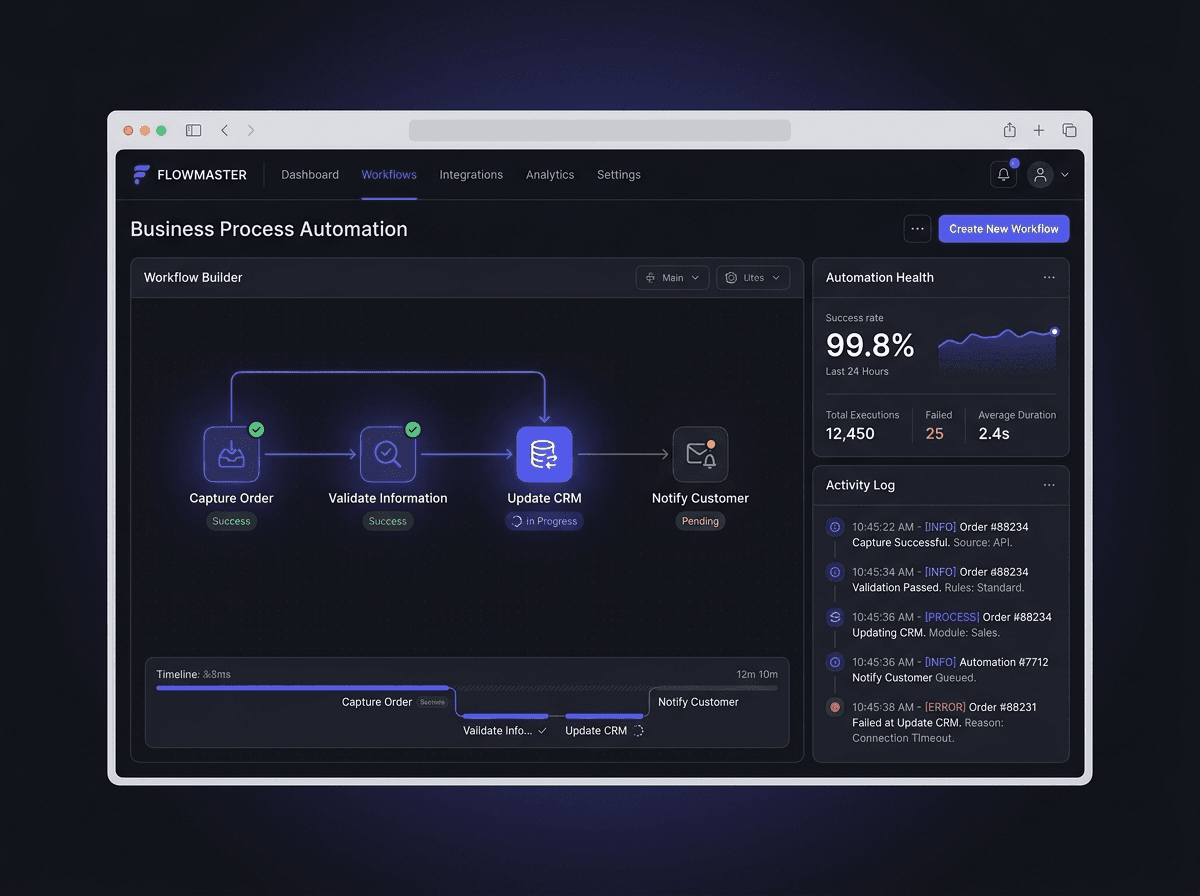
Task: Click the browser share icon
Action: point(1010,130)
